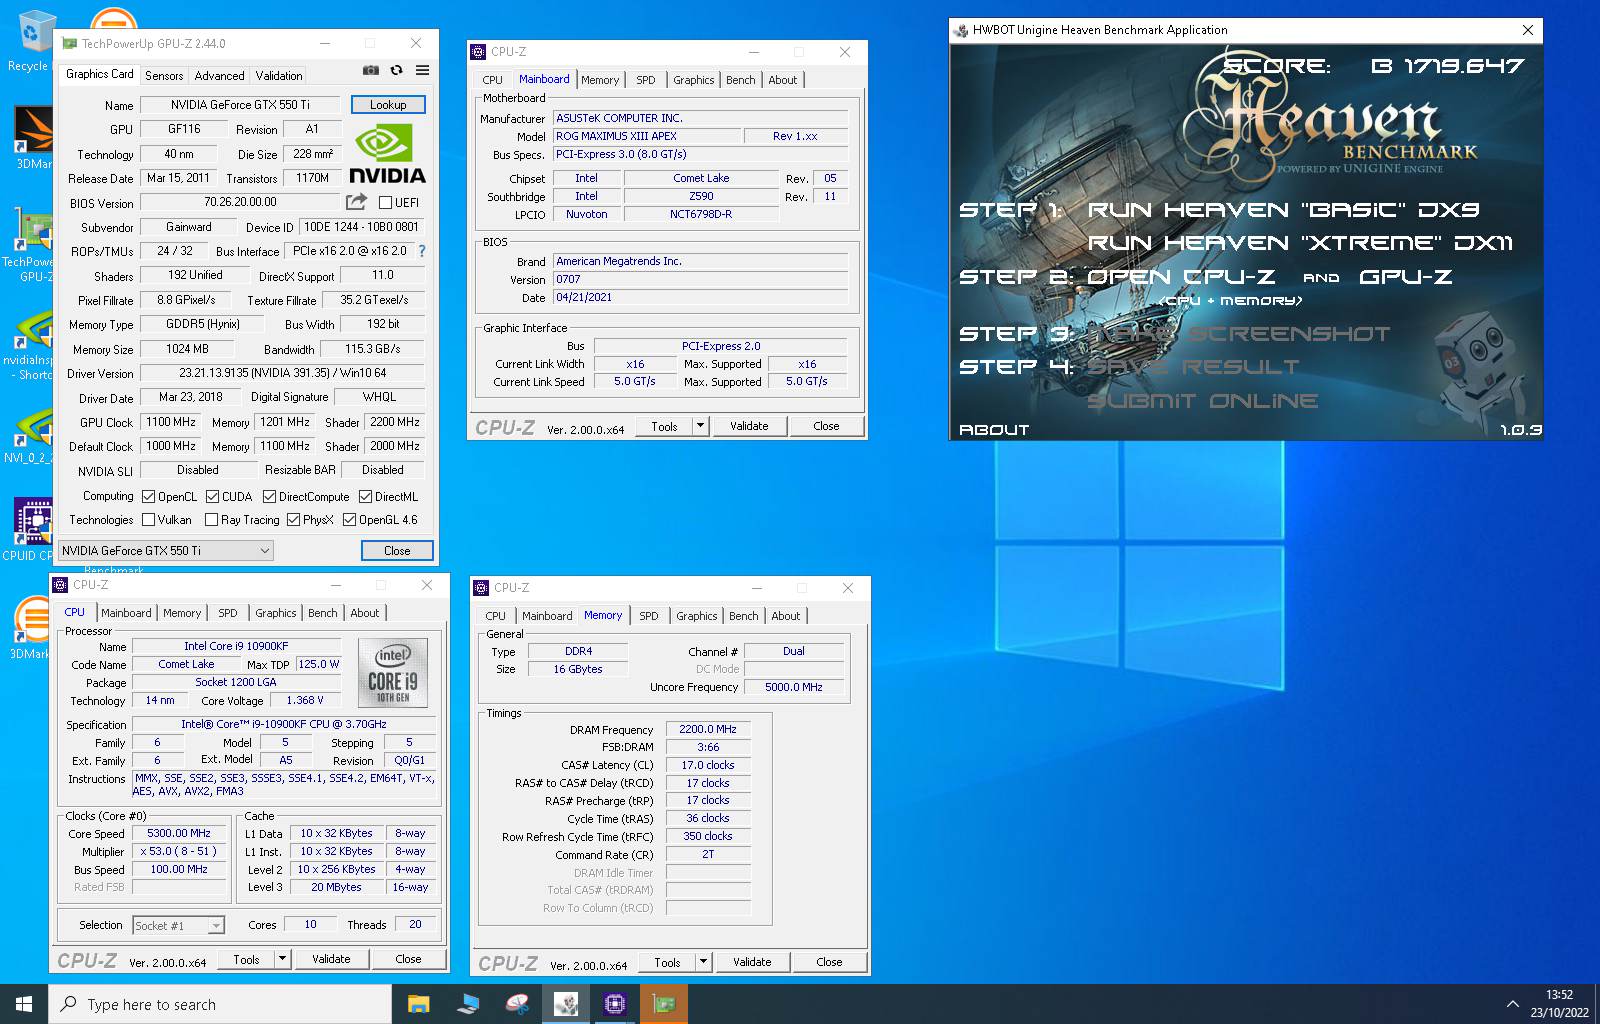Screen dimensions: 1600x1024
Task: Click the GPU-Z refresh icon
Action: [396, 70]
